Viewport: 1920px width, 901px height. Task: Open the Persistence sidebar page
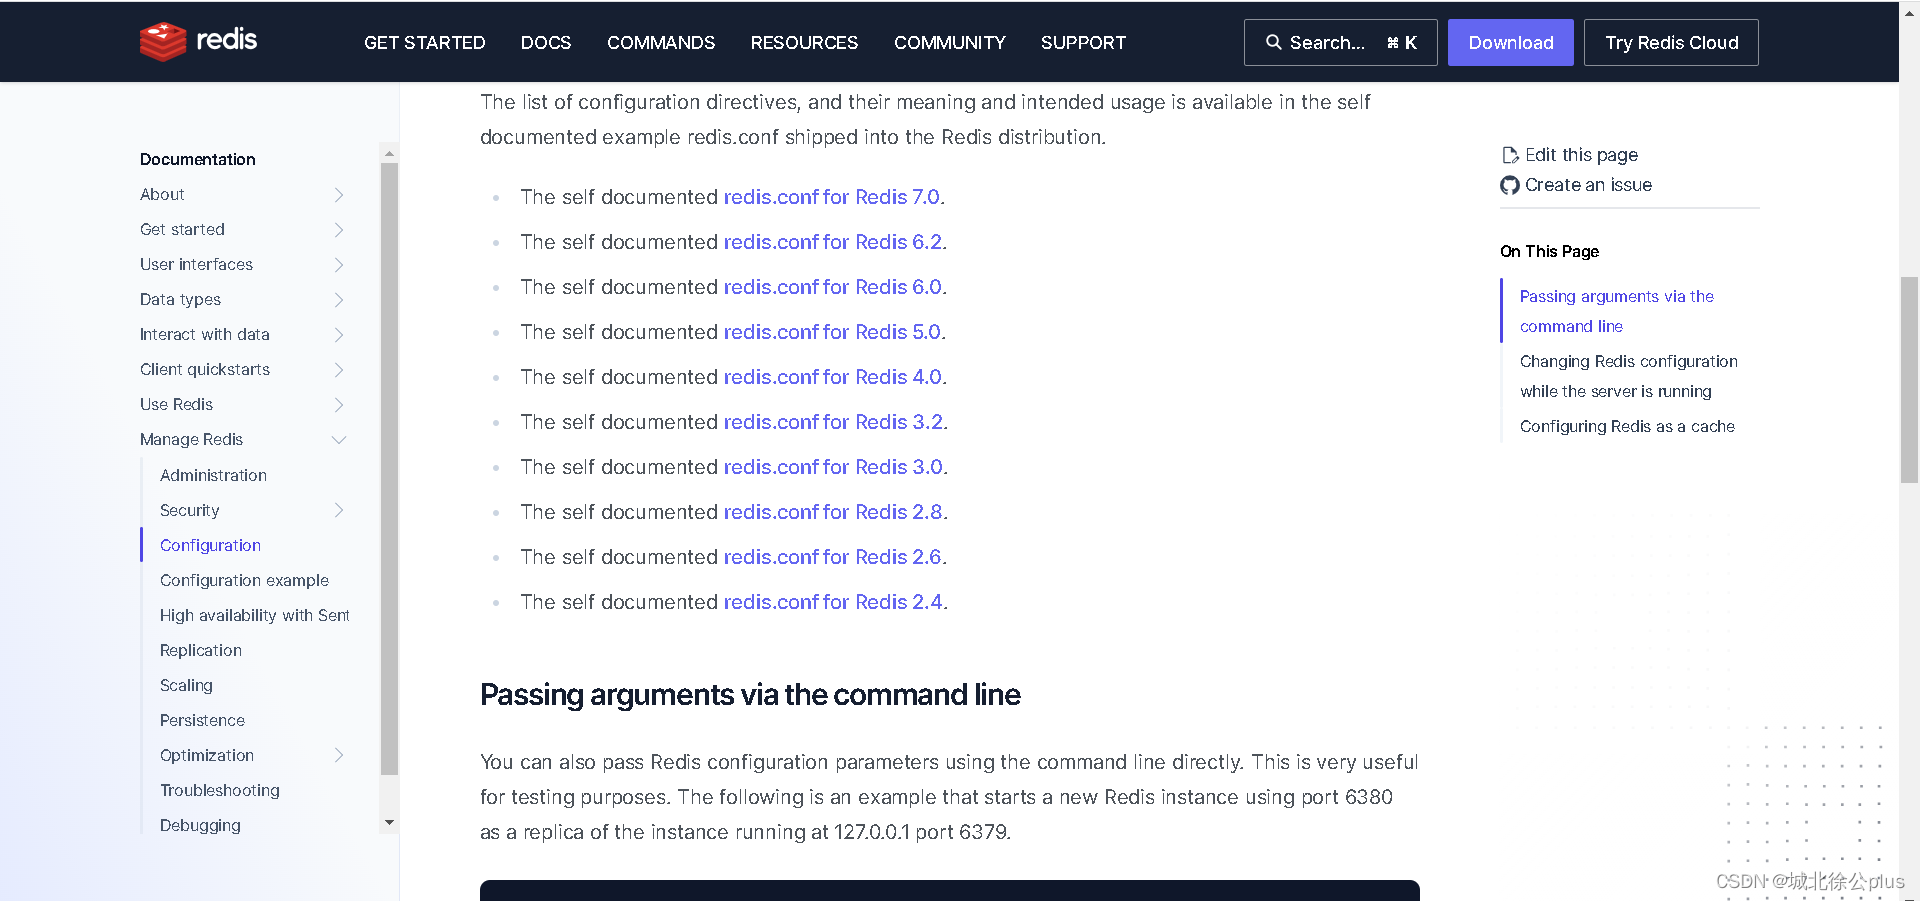point(202,720)
